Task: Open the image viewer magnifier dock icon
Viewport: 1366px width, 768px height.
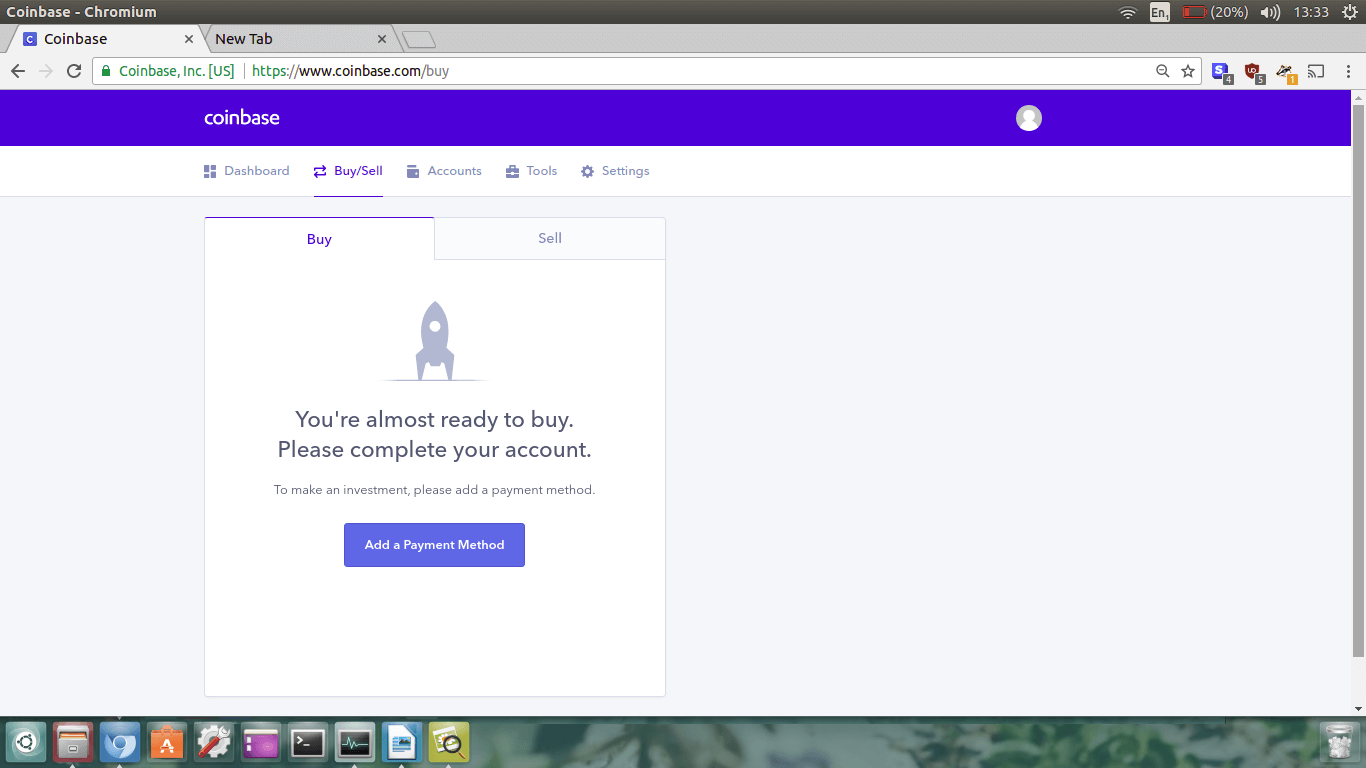Action: click(x=449, y=743)
